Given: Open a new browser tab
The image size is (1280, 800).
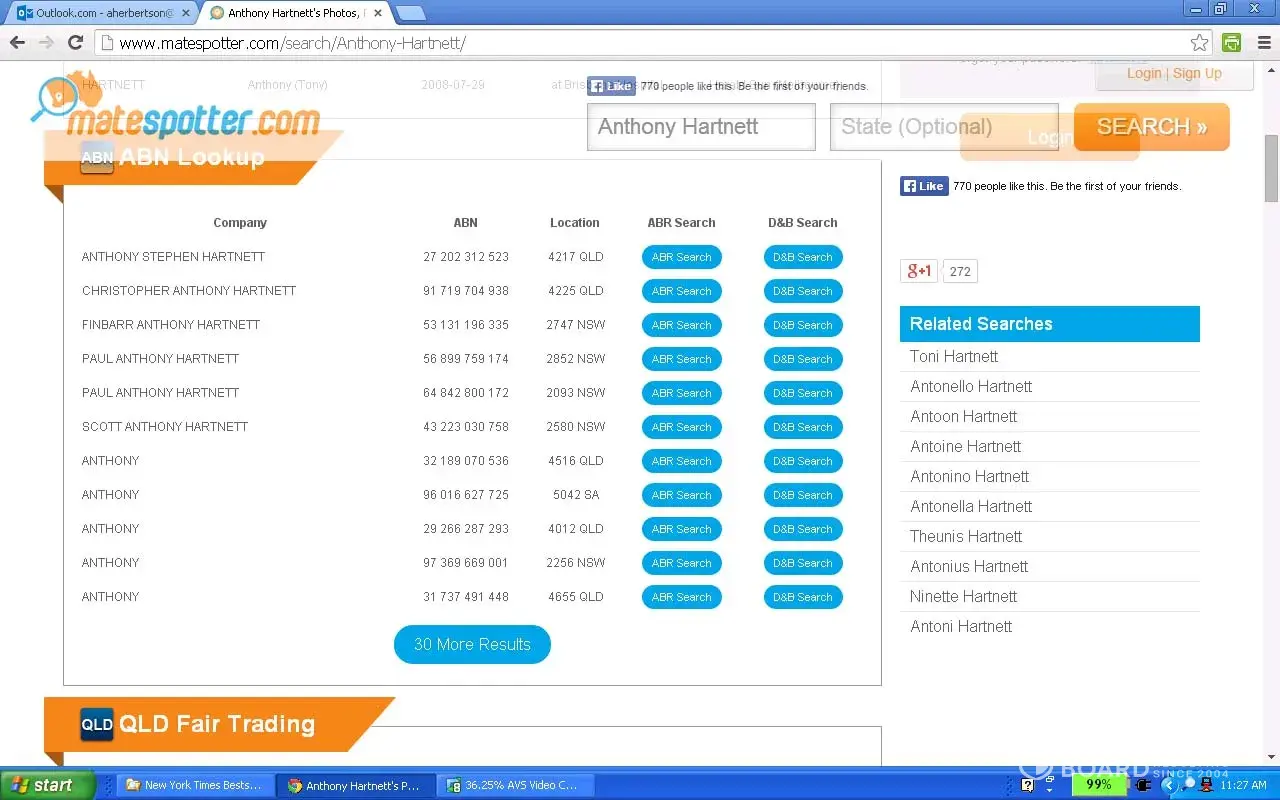Looking at the screenshot, I should point(409,13).
